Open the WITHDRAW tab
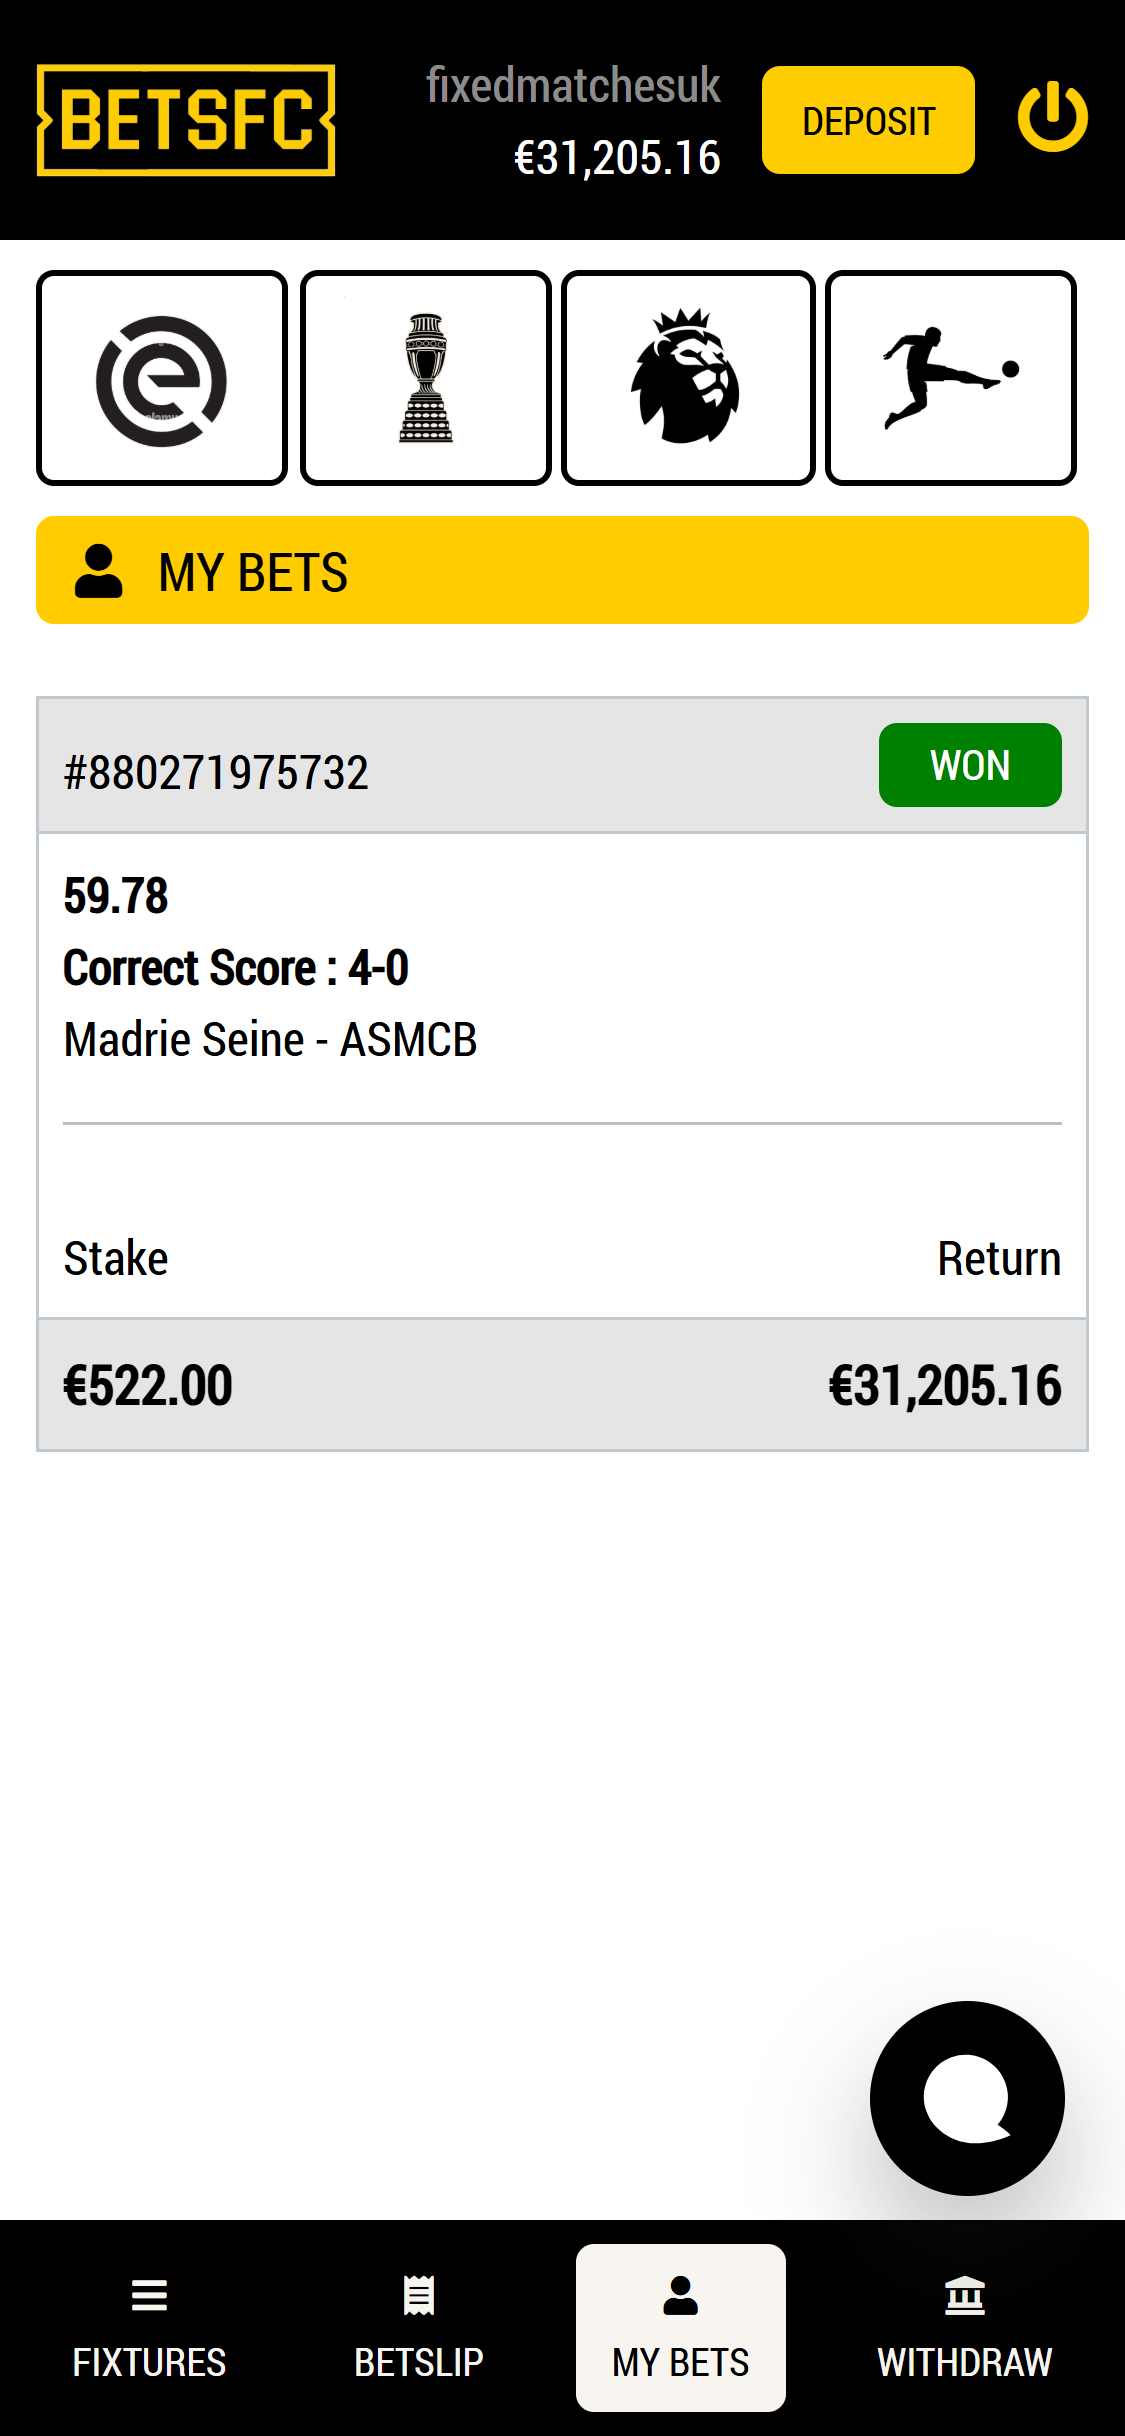This screenshot has width=1125, height=2436. click(x=965, y=2328)
